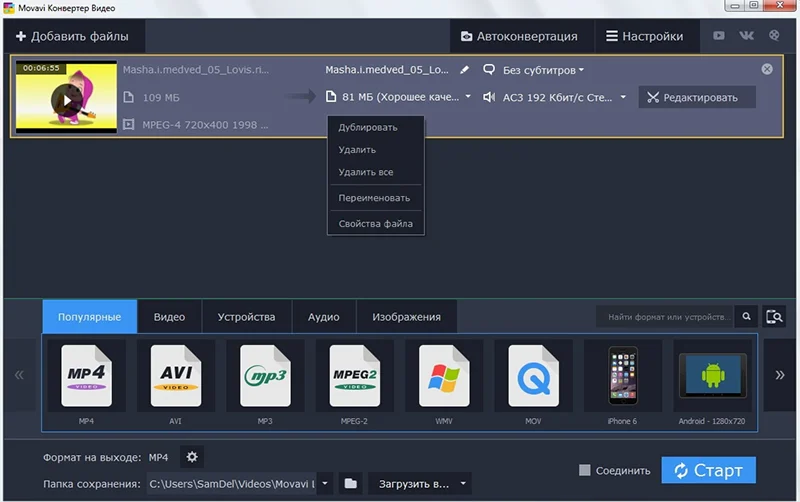Click the Добавить файлы button

(x=73, y=36)
